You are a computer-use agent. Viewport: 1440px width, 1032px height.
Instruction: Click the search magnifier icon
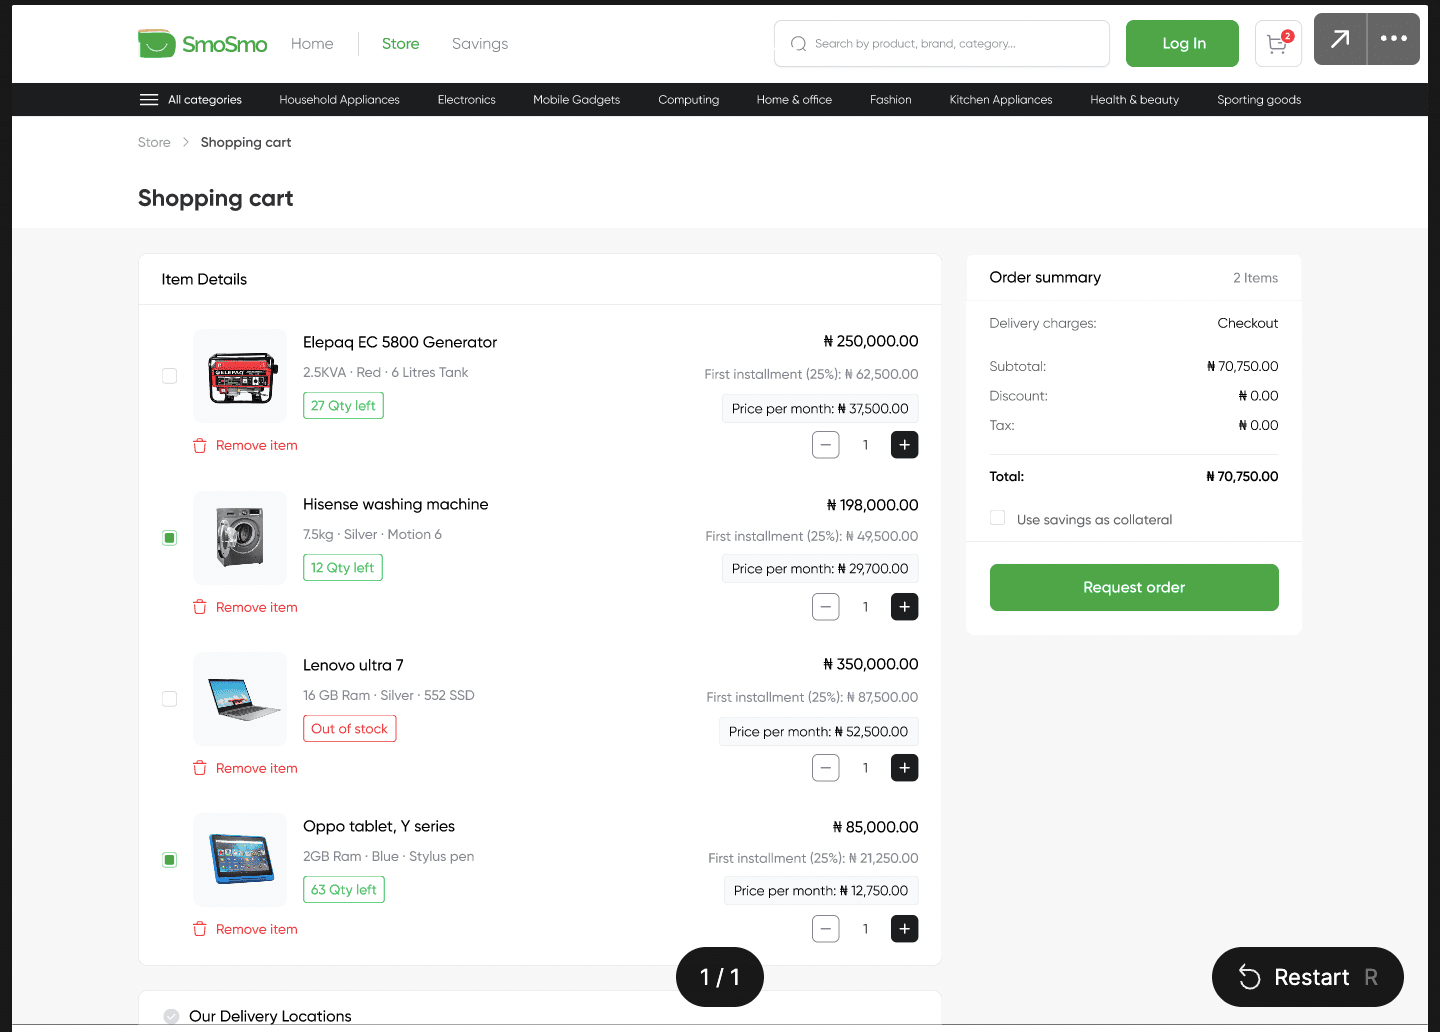click(x=798, y=44)
